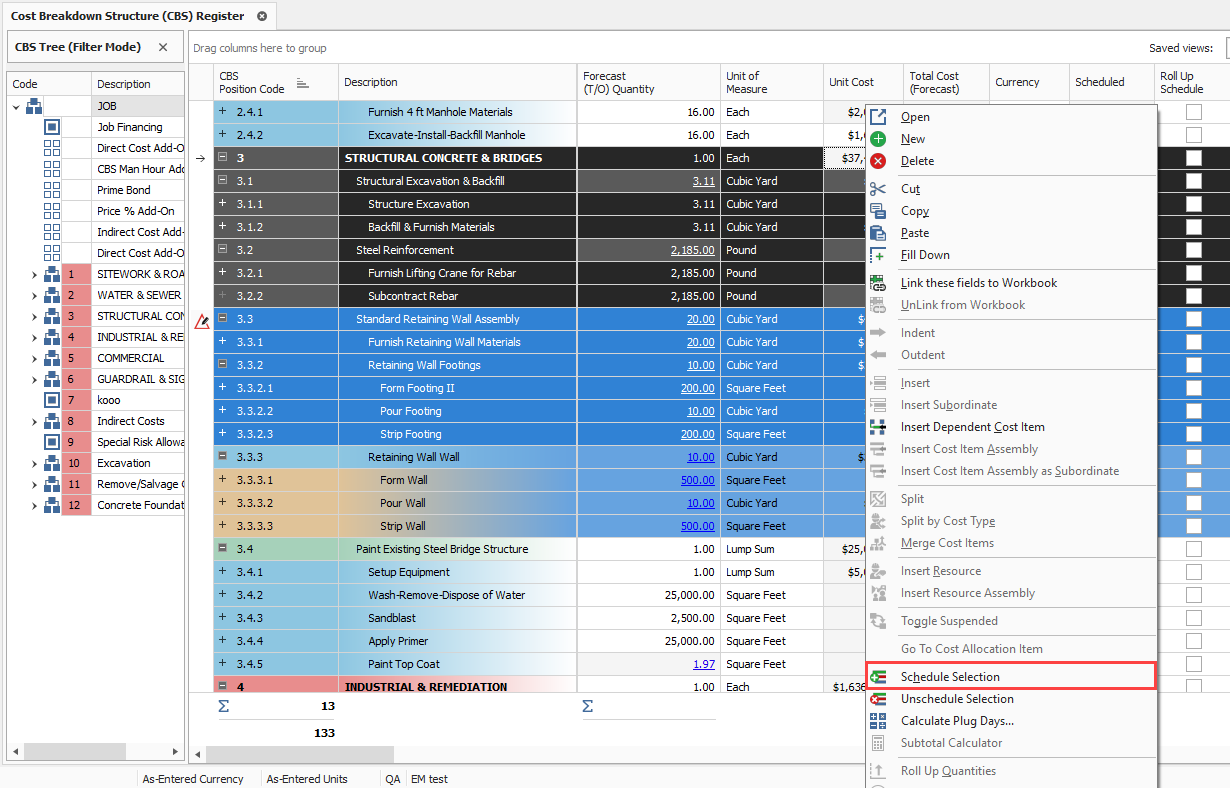Click the red Delete icon in context menu
This screenshot has width=1230, height=788.
point(878,161)
